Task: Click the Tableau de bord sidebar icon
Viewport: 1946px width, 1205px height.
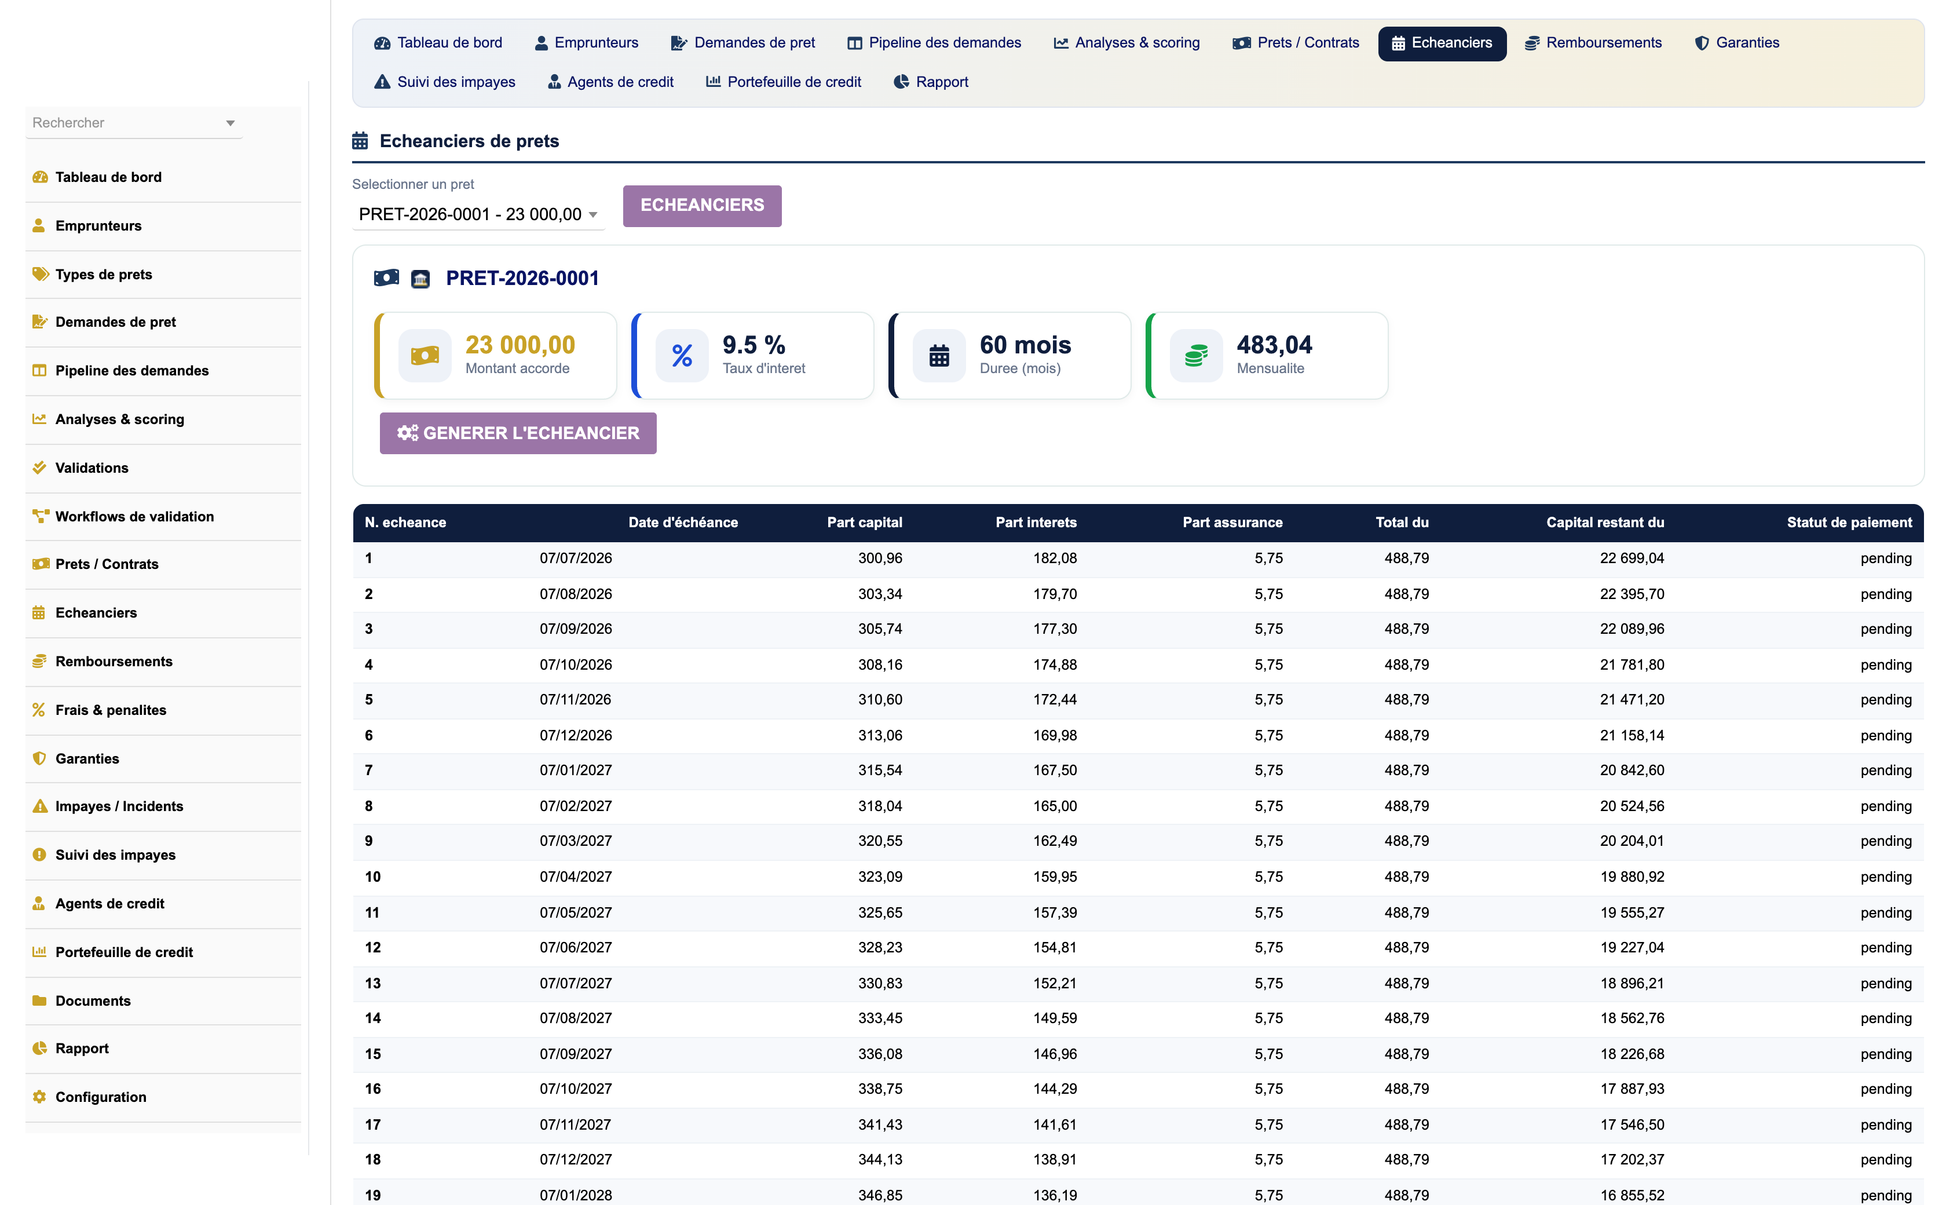Action: (x=40, y=177)
